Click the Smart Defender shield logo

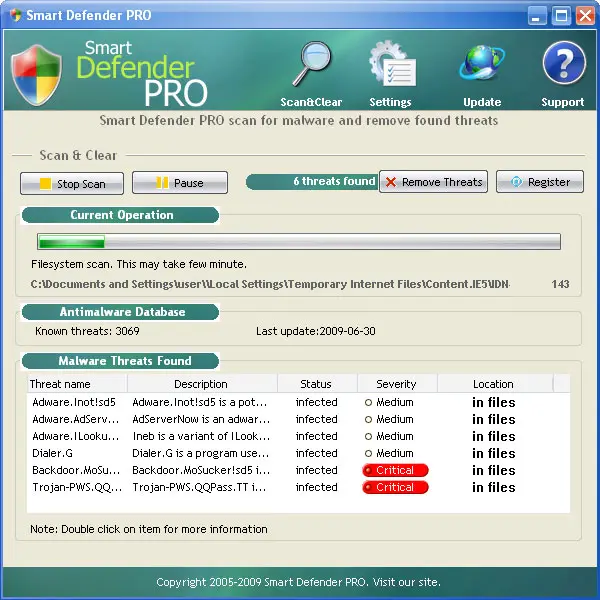click(36, 75)
